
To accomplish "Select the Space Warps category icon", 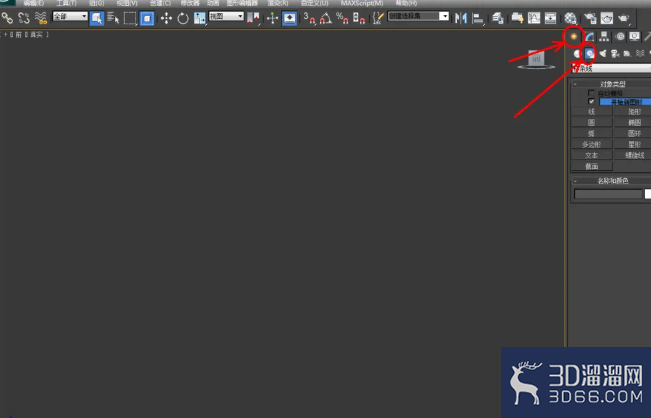I will (640, 54).
